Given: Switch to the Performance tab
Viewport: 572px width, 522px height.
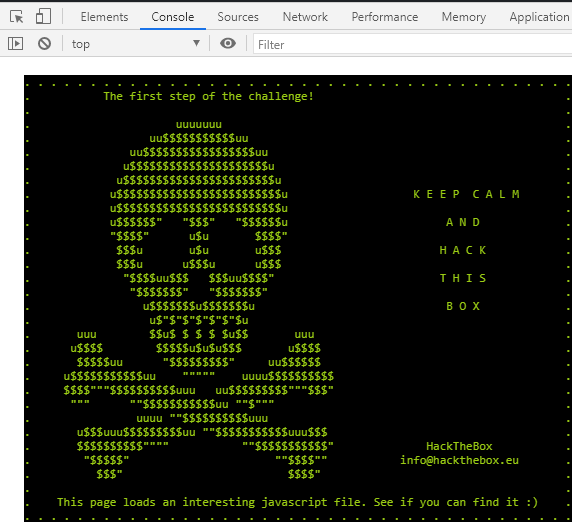Looking at the screenshot, I should 385,17.
